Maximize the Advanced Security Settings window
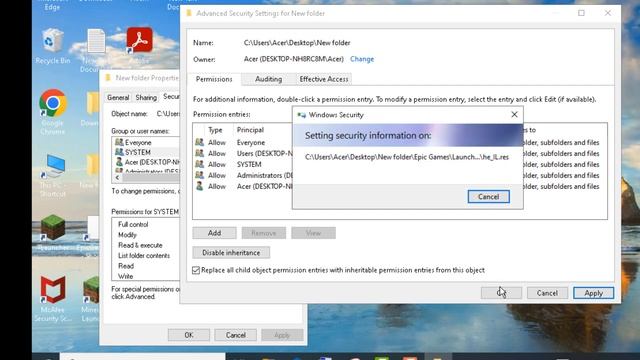This screenshot has width=640, height=360. click(581, 13)
